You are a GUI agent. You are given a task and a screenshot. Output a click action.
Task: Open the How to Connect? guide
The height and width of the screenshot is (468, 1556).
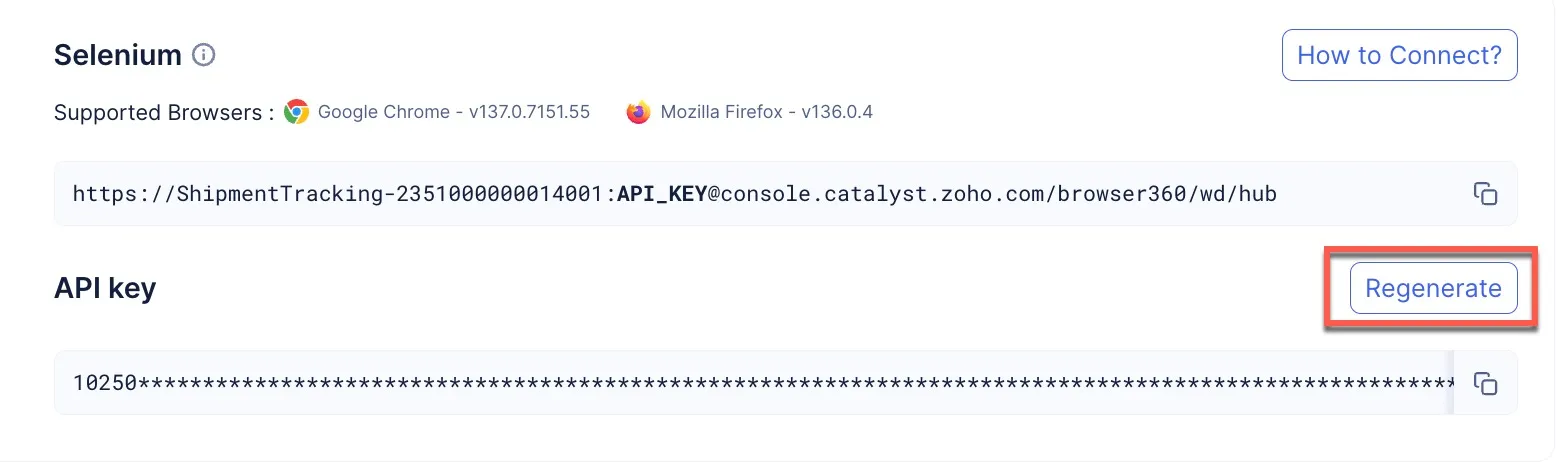click(x=1399, y=55)
